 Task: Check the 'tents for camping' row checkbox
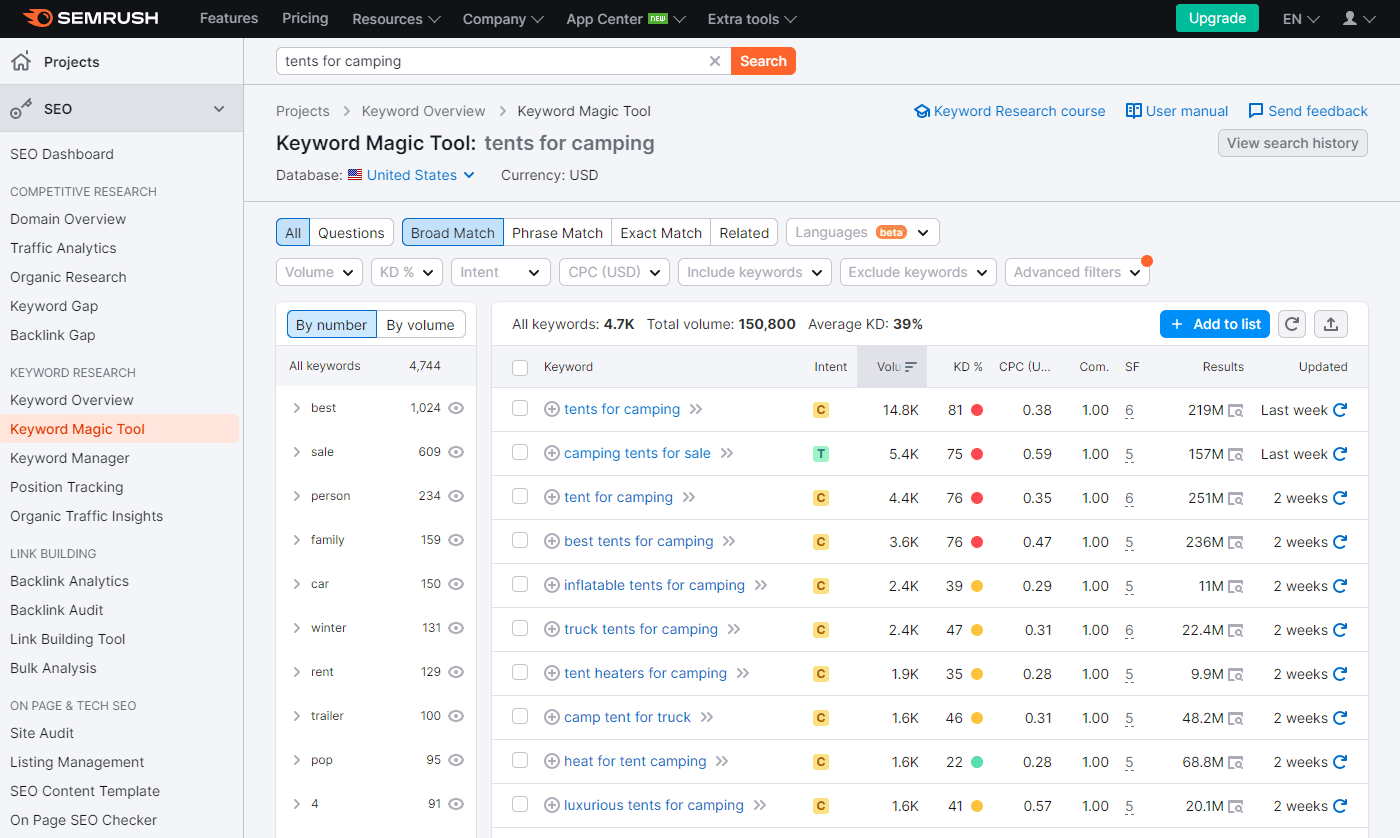(x=520, y=408)
